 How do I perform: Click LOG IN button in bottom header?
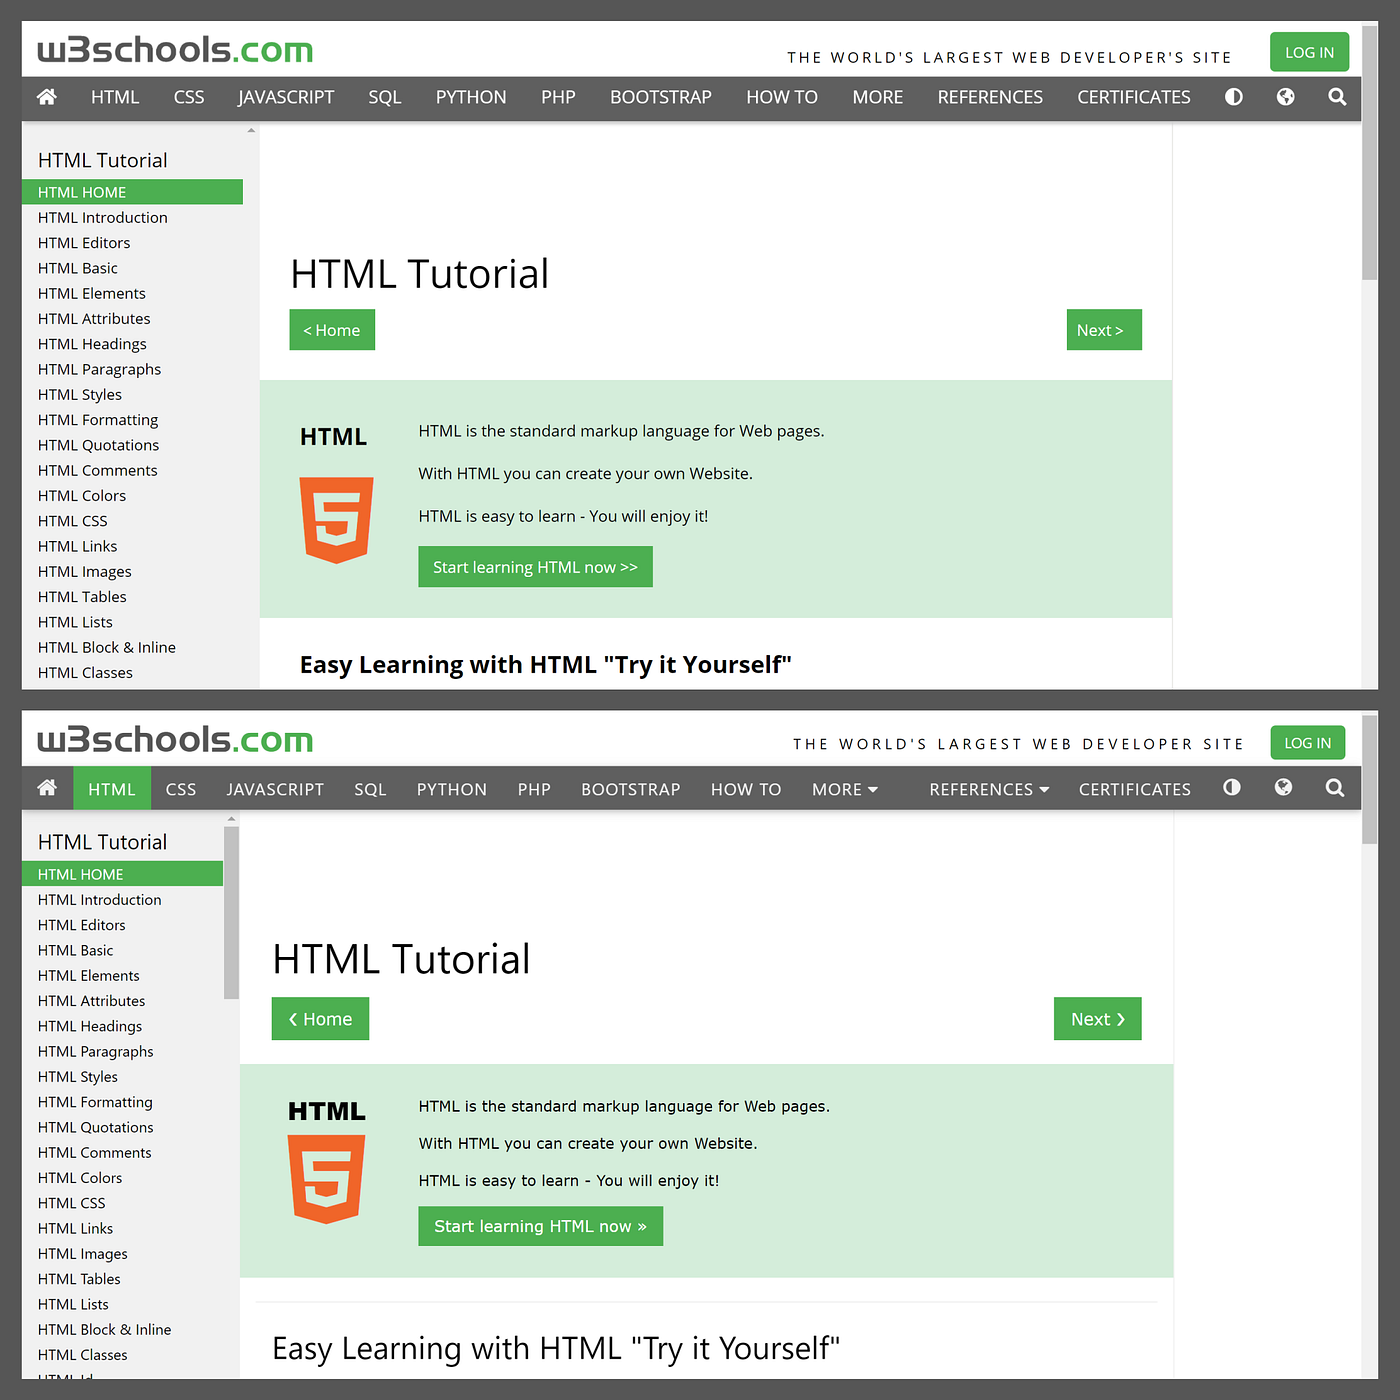(1308, 743)
